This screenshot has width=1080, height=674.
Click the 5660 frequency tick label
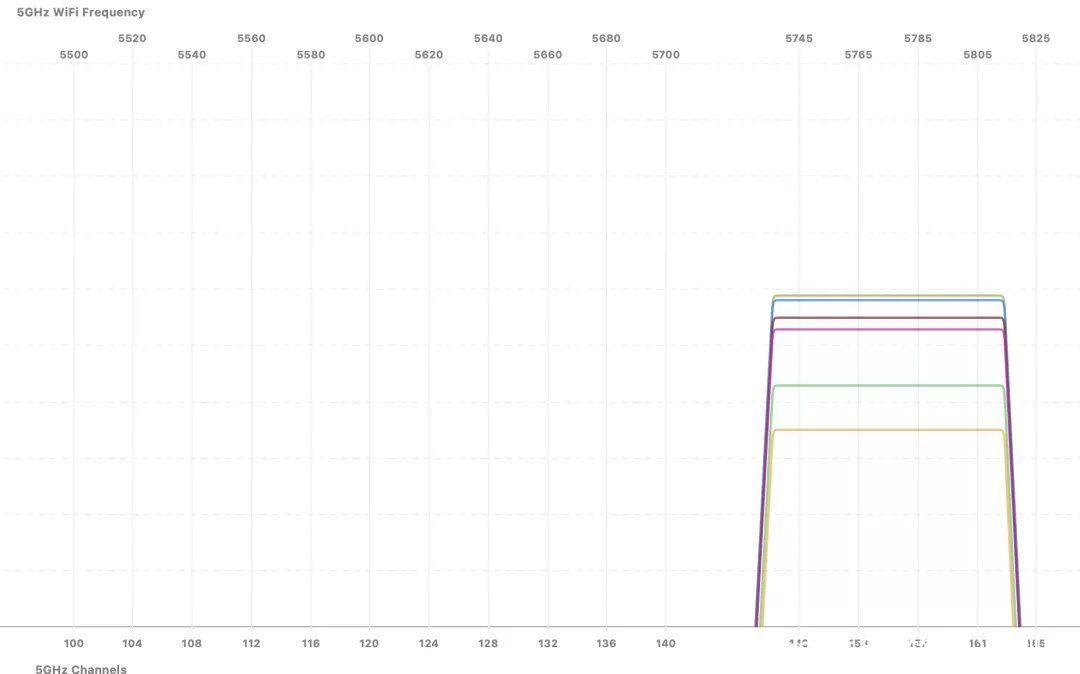pyautogui.click(x=548, y=54)
